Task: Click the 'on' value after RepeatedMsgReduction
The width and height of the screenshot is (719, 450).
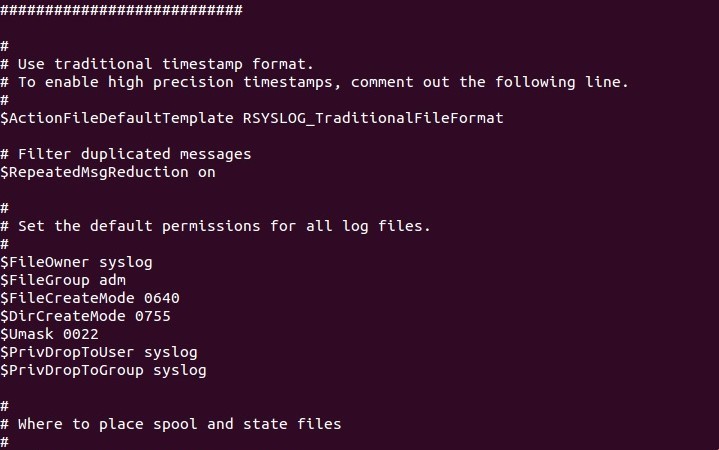Action: coord(207,173)
